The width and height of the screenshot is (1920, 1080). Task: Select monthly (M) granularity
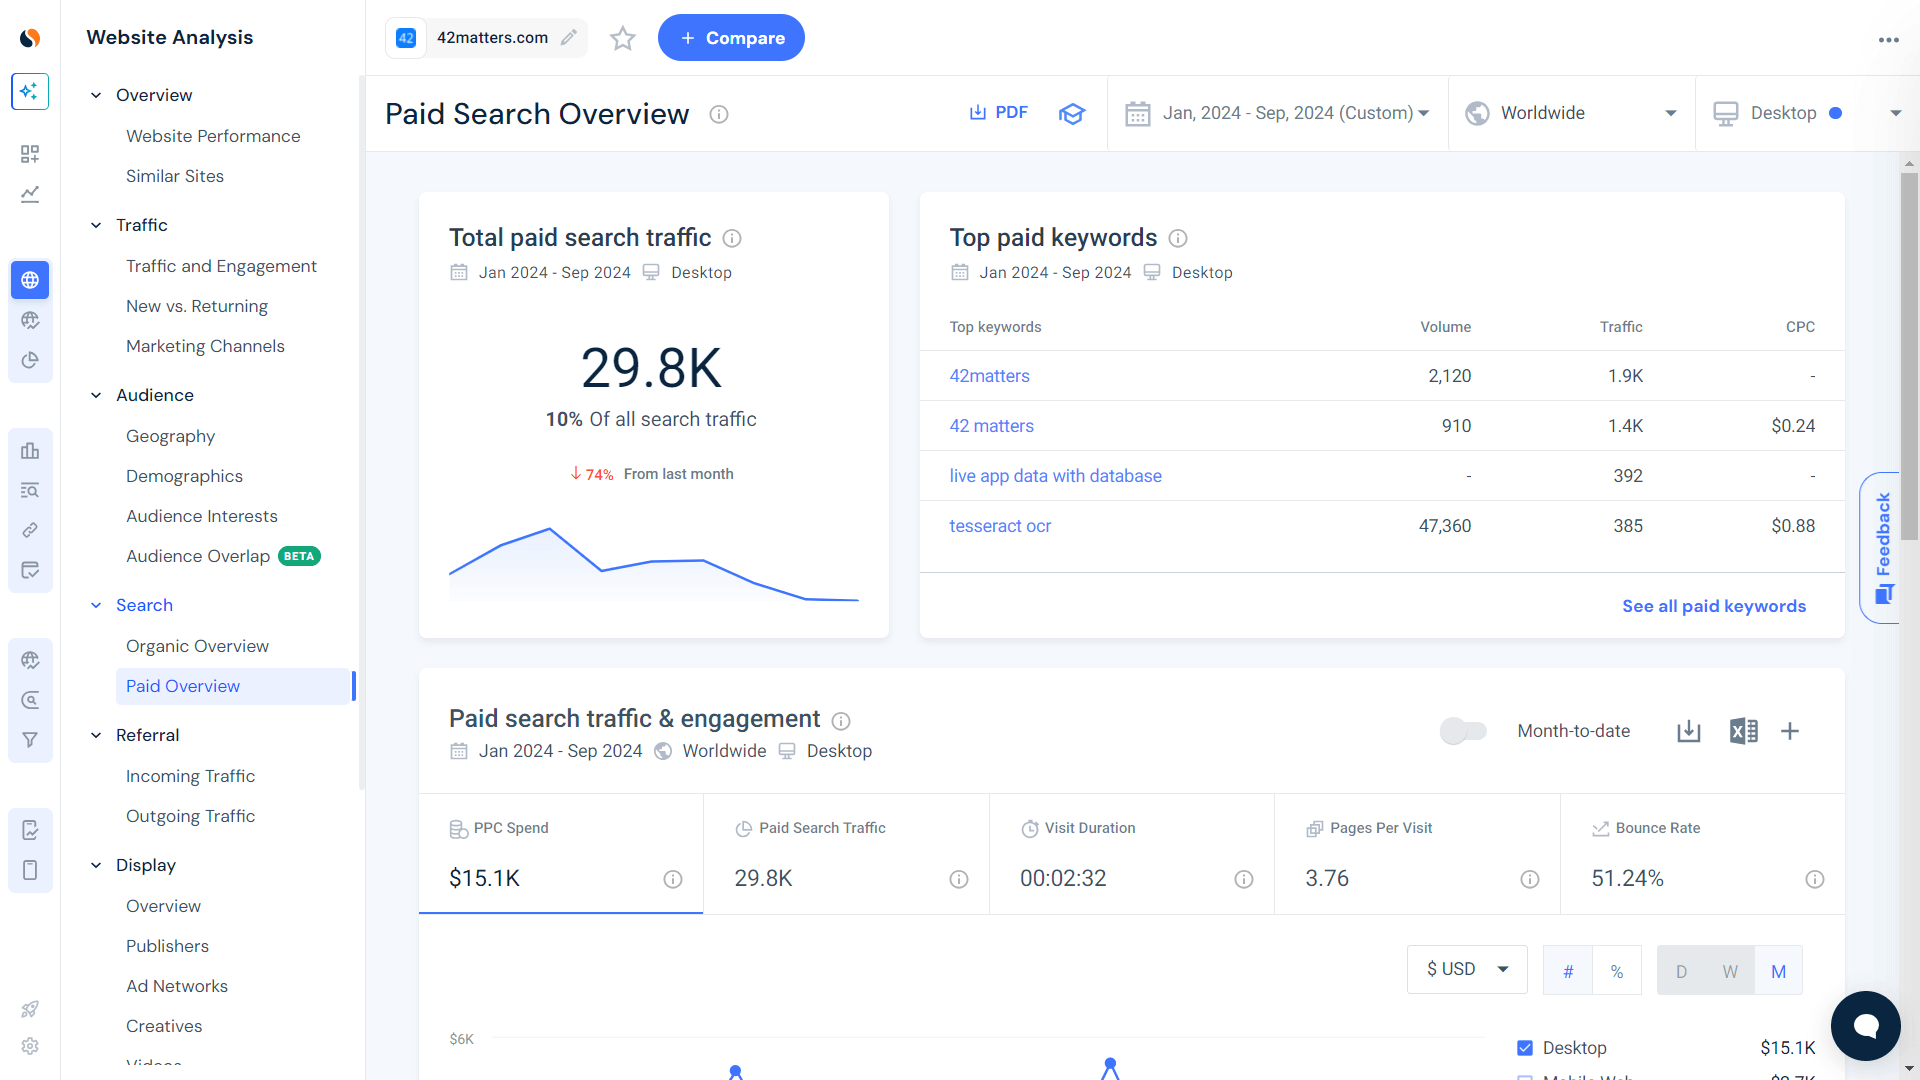point(1778,971)
